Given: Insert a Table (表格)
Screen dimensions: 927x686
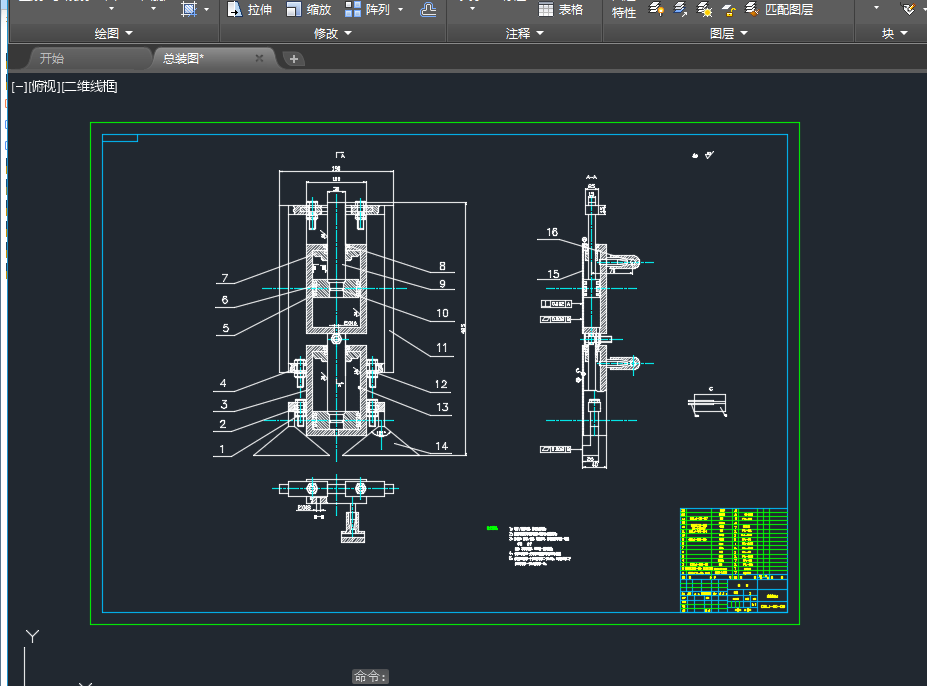Looking at the screenshot, I should point(561,10).
